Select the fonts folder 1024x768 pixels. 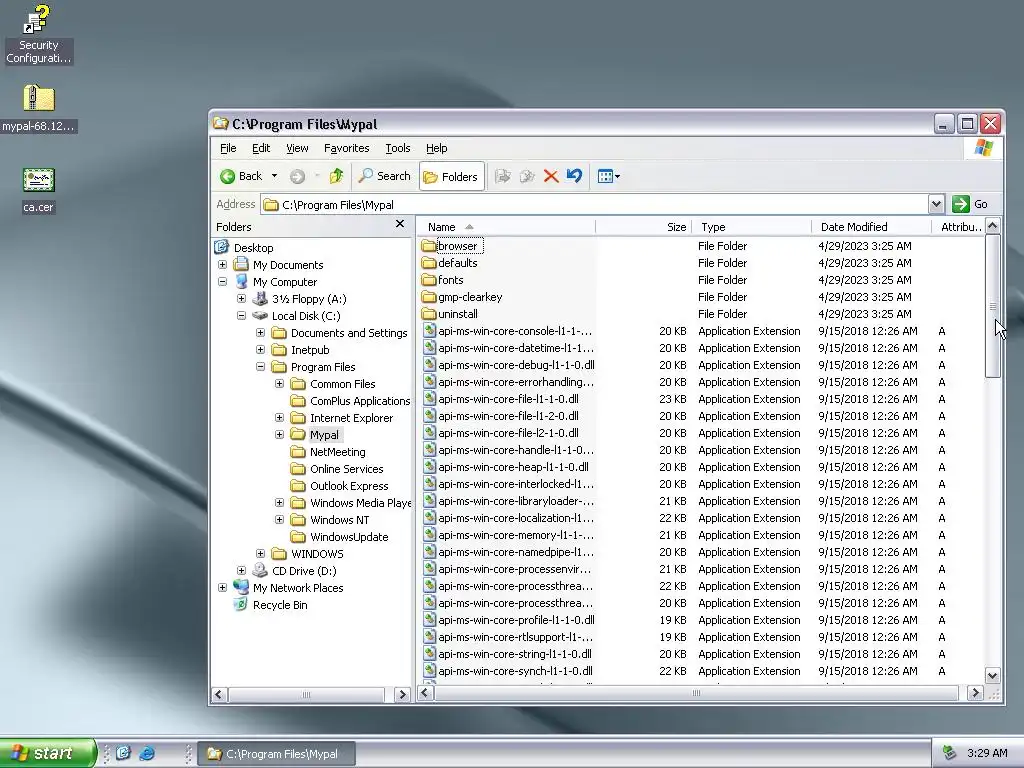pos(451,280)
